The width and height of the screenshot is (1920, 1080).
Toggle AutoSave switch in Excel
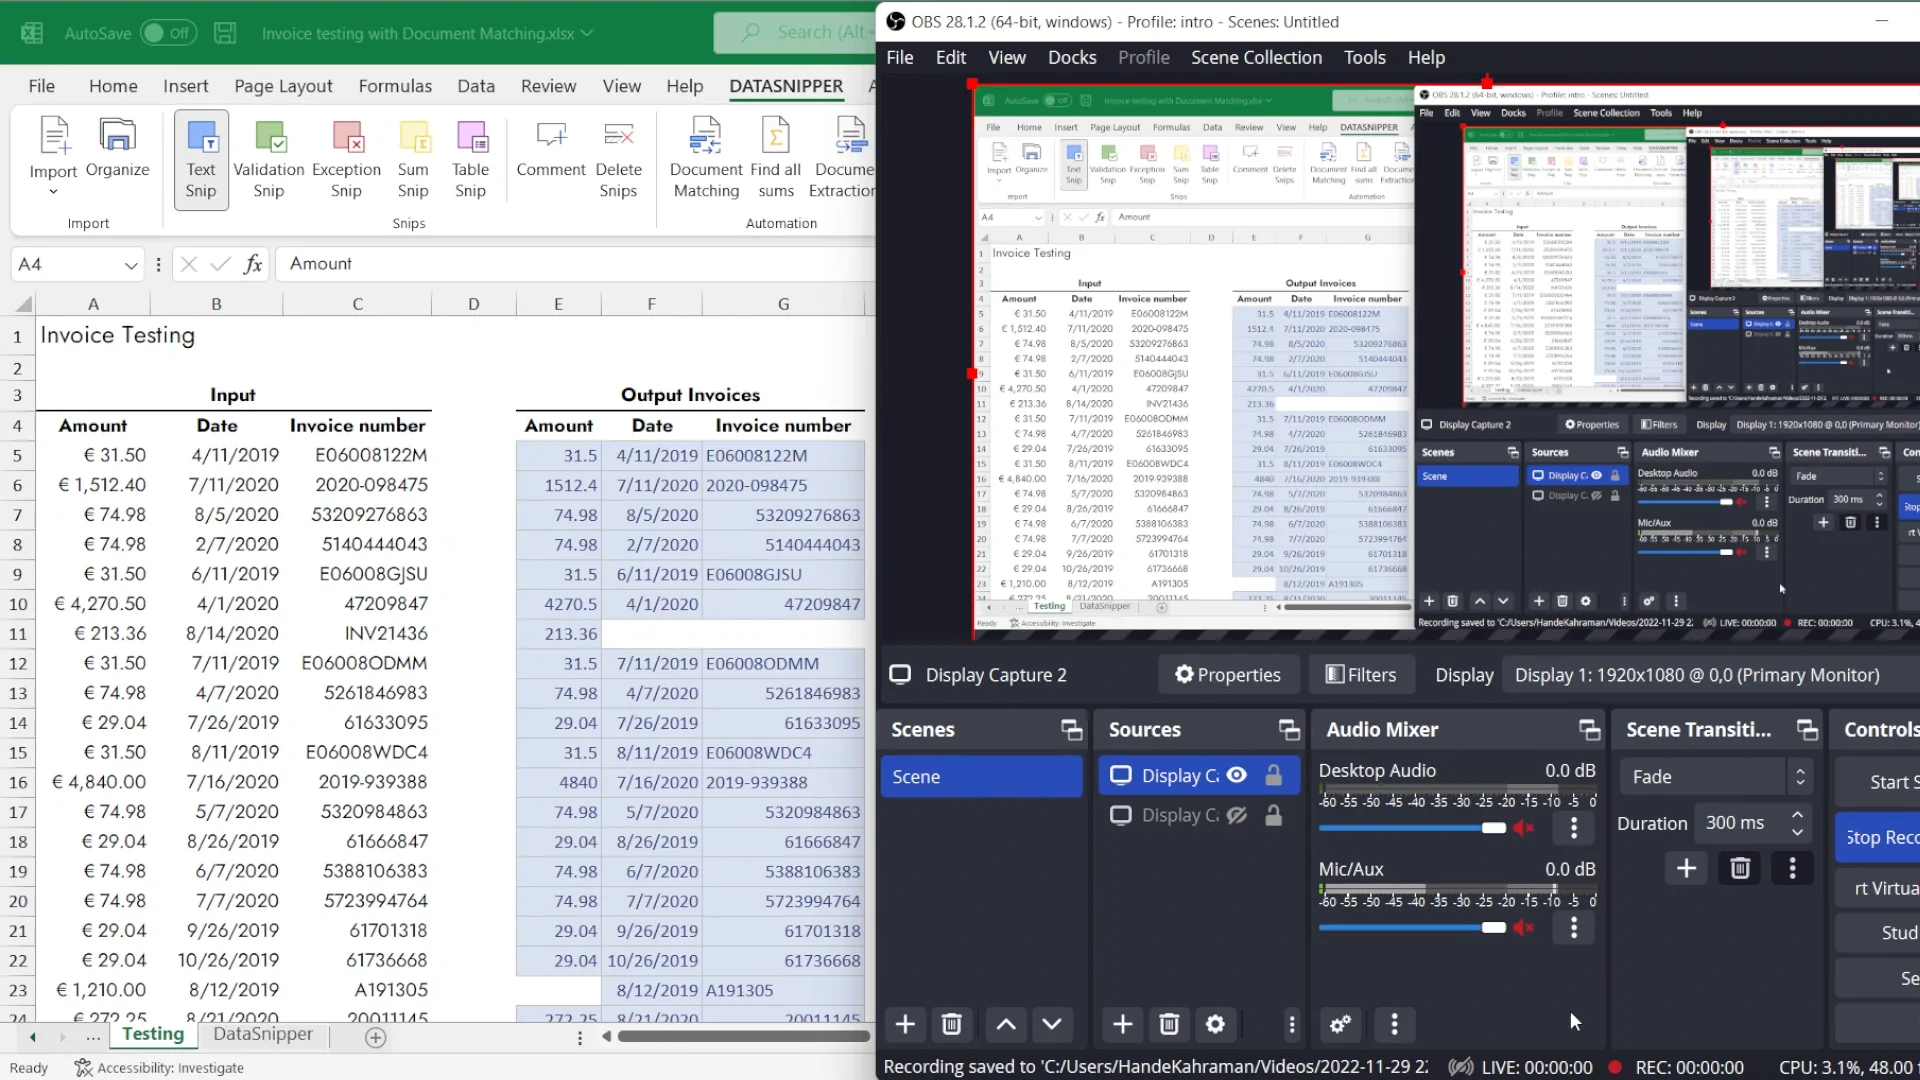tap(167, 33)
